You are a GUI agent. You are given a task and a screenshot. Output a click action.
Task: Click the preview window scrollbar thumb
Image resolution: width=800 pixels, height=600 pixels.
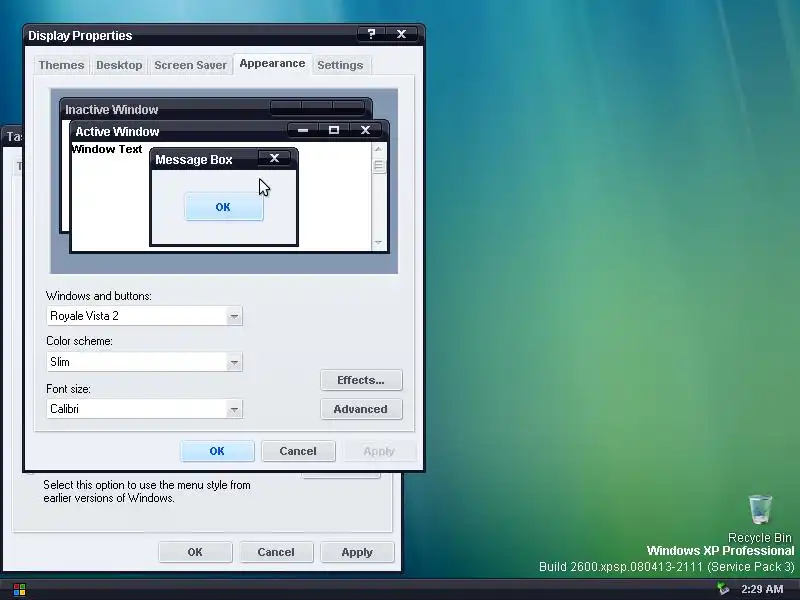(378, 166)
